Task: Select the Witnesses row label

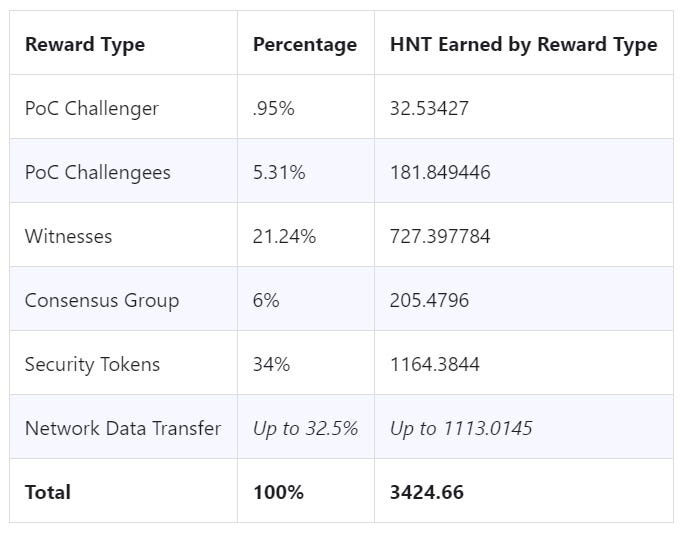Action: pos(68,236)
